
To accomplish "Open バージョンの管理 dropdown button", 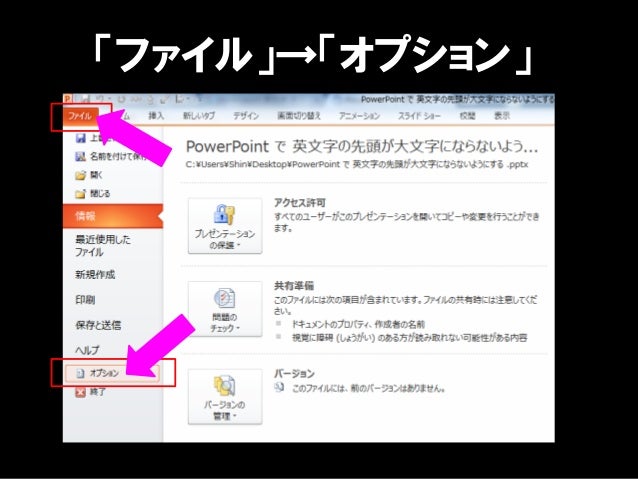I will tap(225, 397).
